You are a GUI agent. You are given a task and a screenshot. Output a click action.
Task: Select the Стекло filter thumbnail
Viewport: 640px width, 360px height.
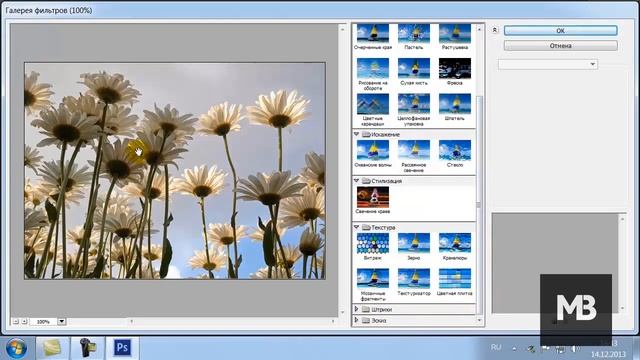pyautogui.click(x=455, y=151)
